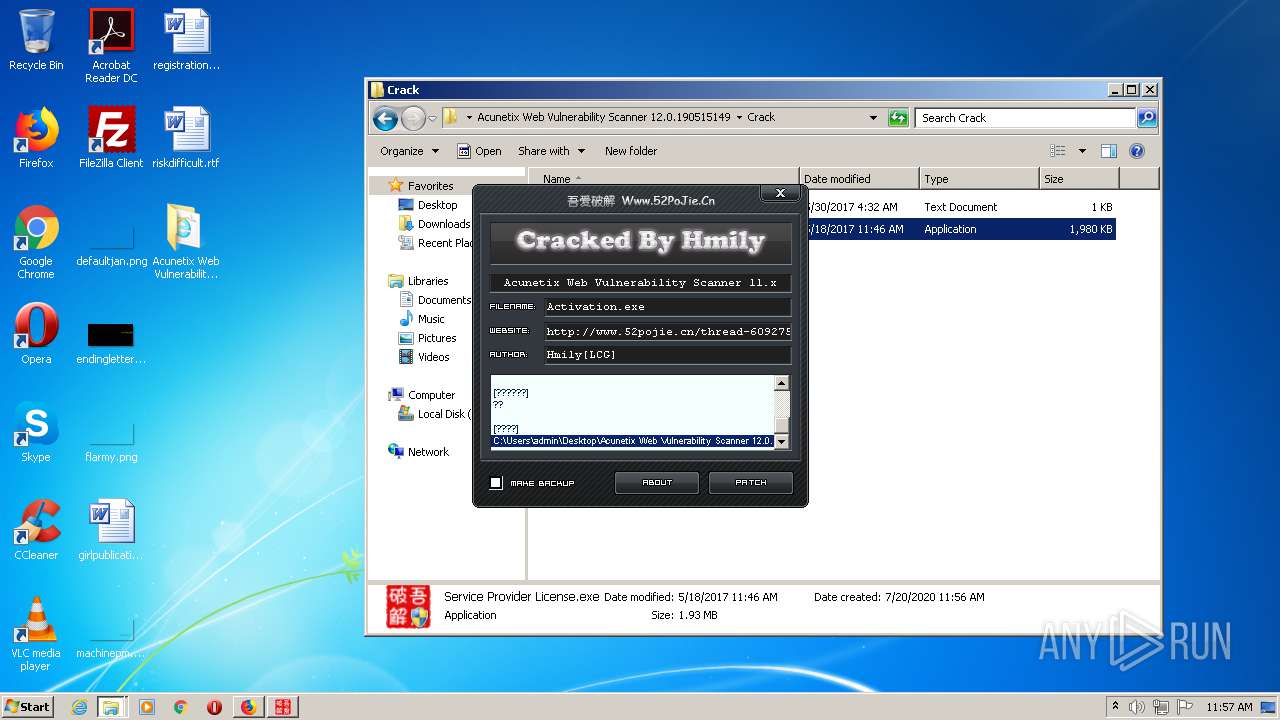1280x720 pixels.
Task: Click the search magnifier icon in Explorer
Action: pyautogui.click(x=1147, y=118)
